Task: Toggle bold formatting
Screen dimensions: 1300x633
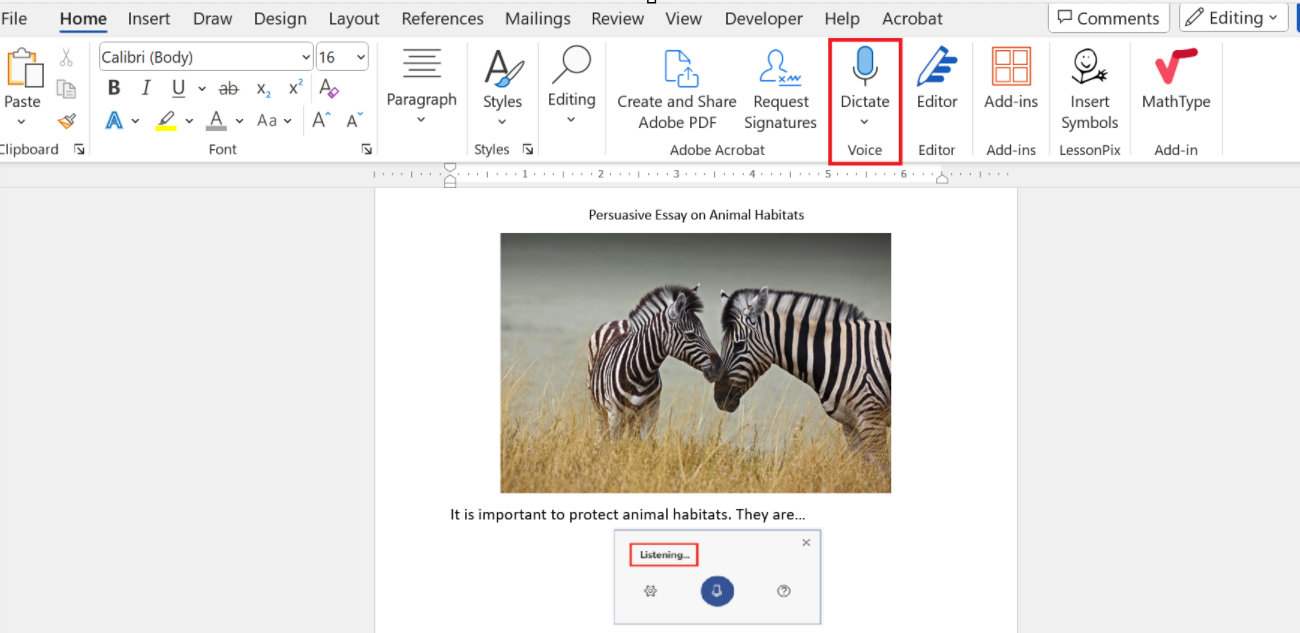Action: tap(114, 88)
